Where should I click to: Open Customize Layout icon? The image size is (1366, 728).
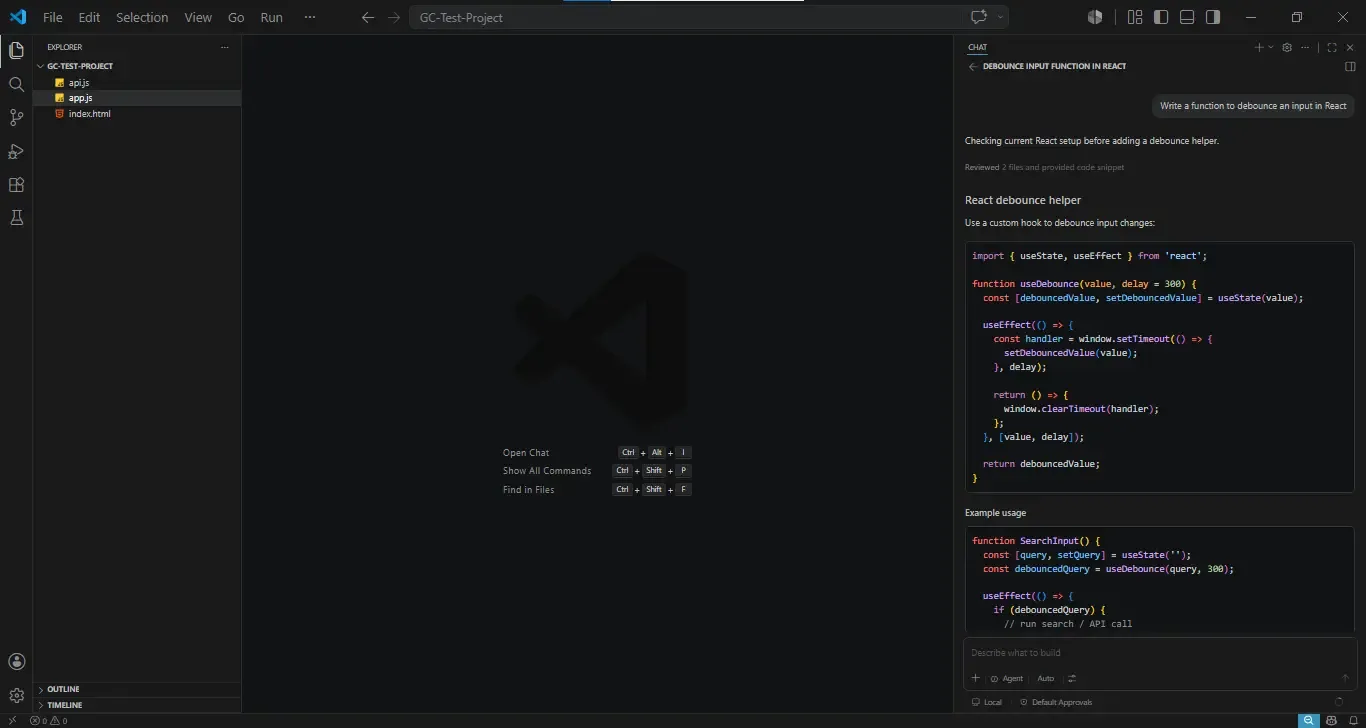(x=1135, y=17)
